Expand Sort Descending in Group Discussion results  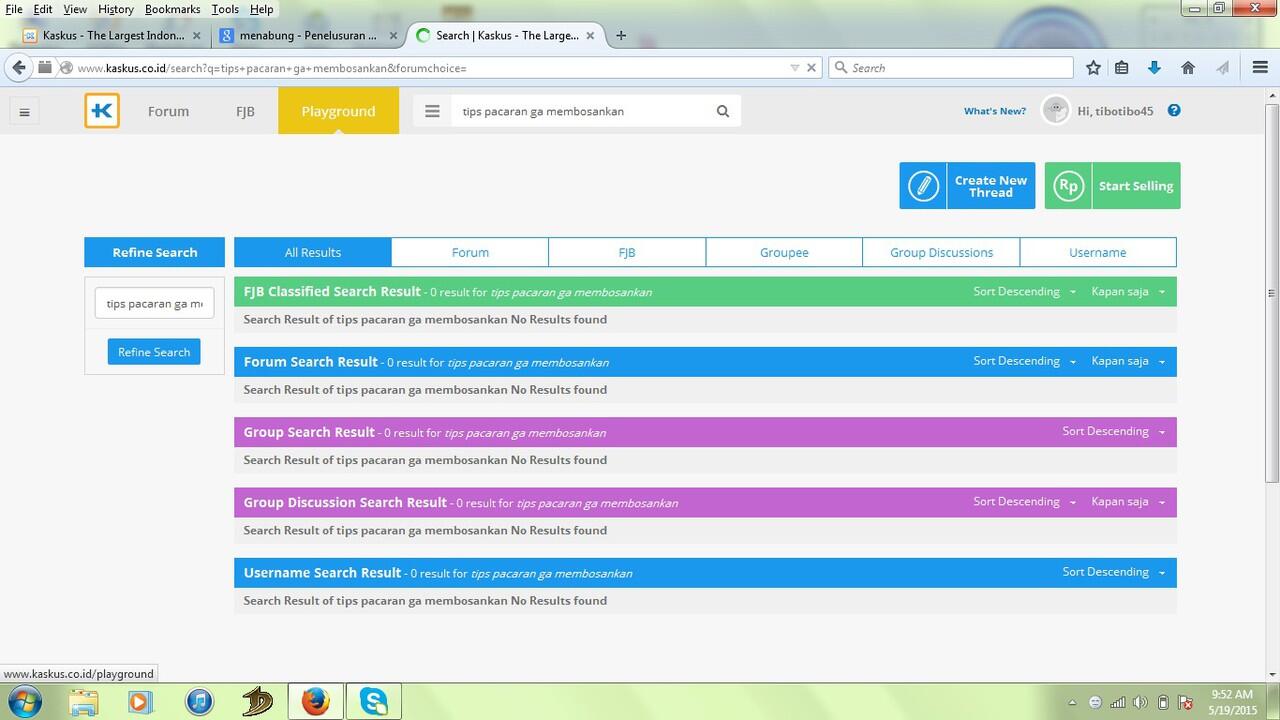click(1025, 502)
